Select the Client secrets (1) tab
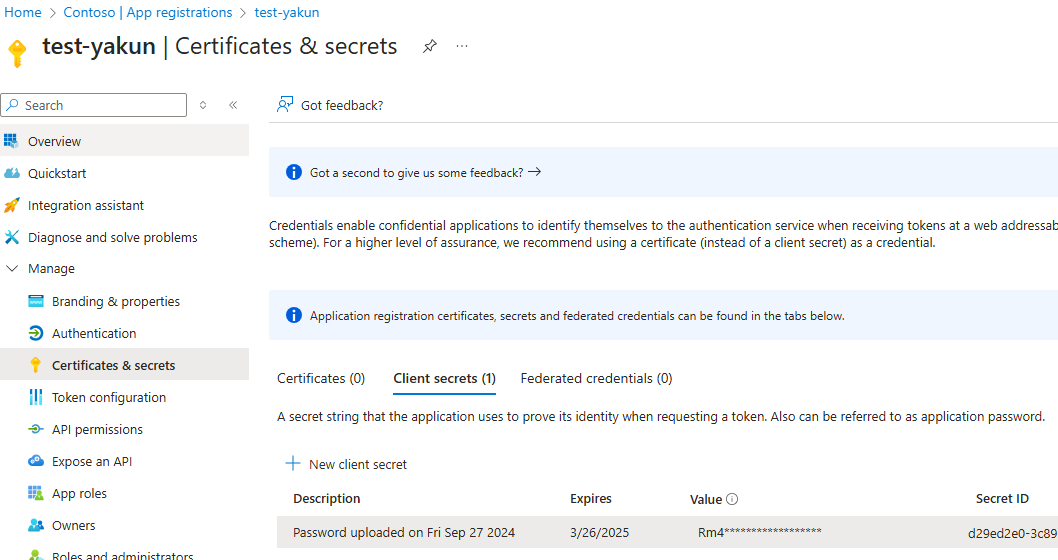This screenshot has width=1058, height=560. [444, 379]
